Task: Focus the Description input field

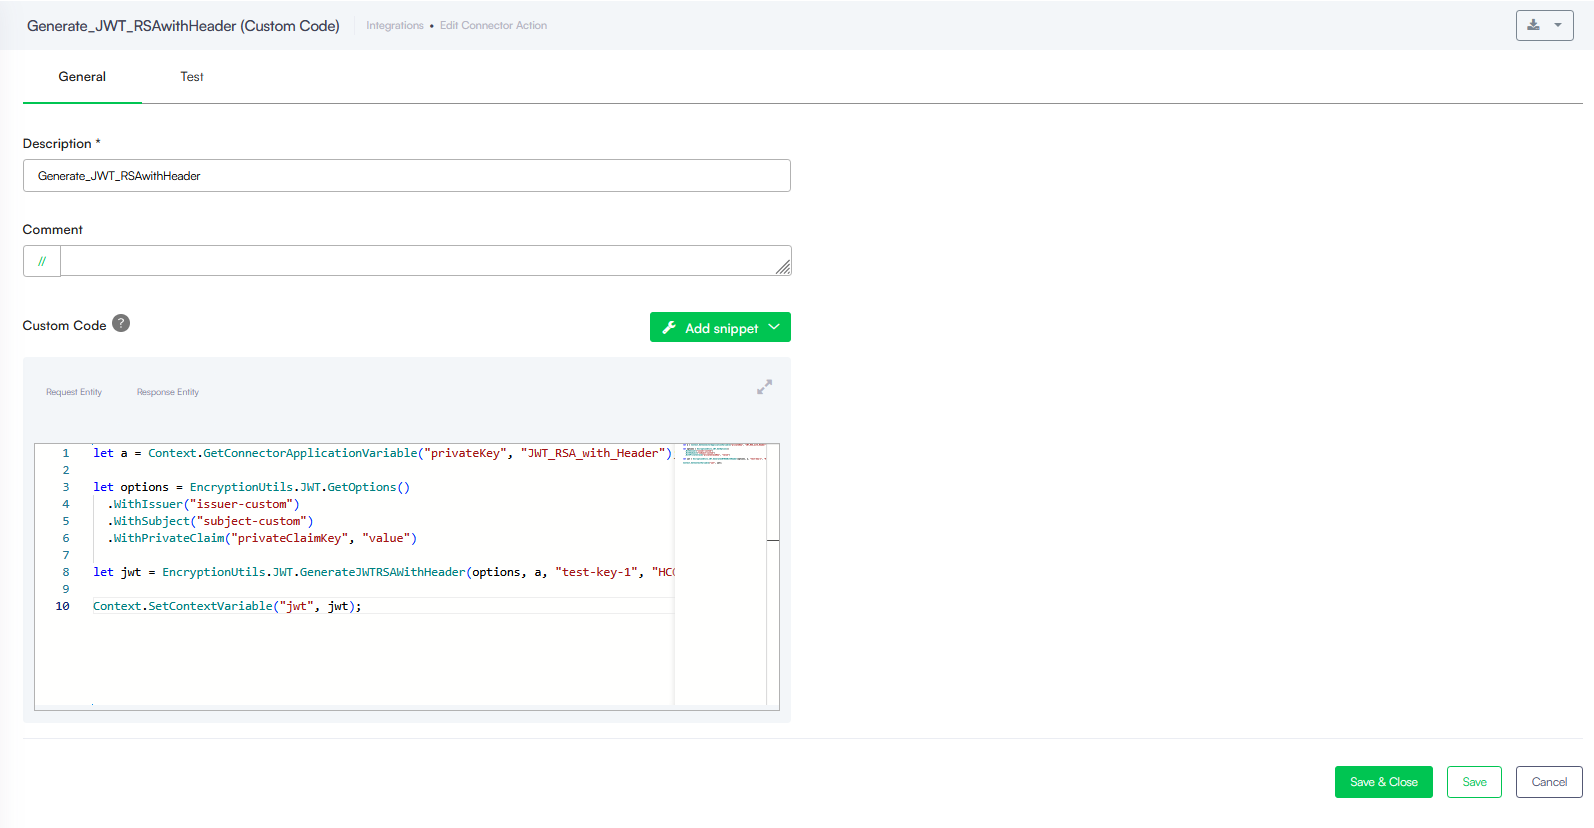Action: pos(407,176)
